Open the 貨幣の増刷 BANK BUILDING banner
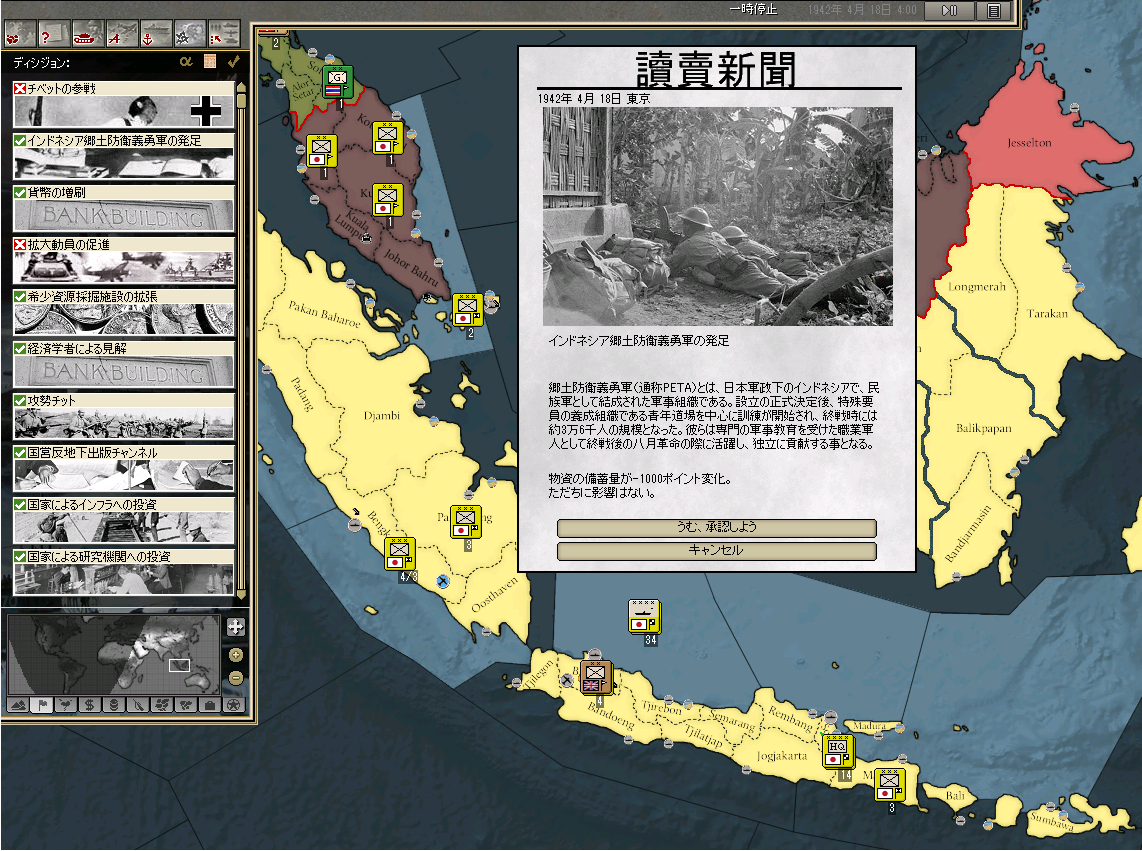This screenshot has height=851, width=1142. click(124, 216)
